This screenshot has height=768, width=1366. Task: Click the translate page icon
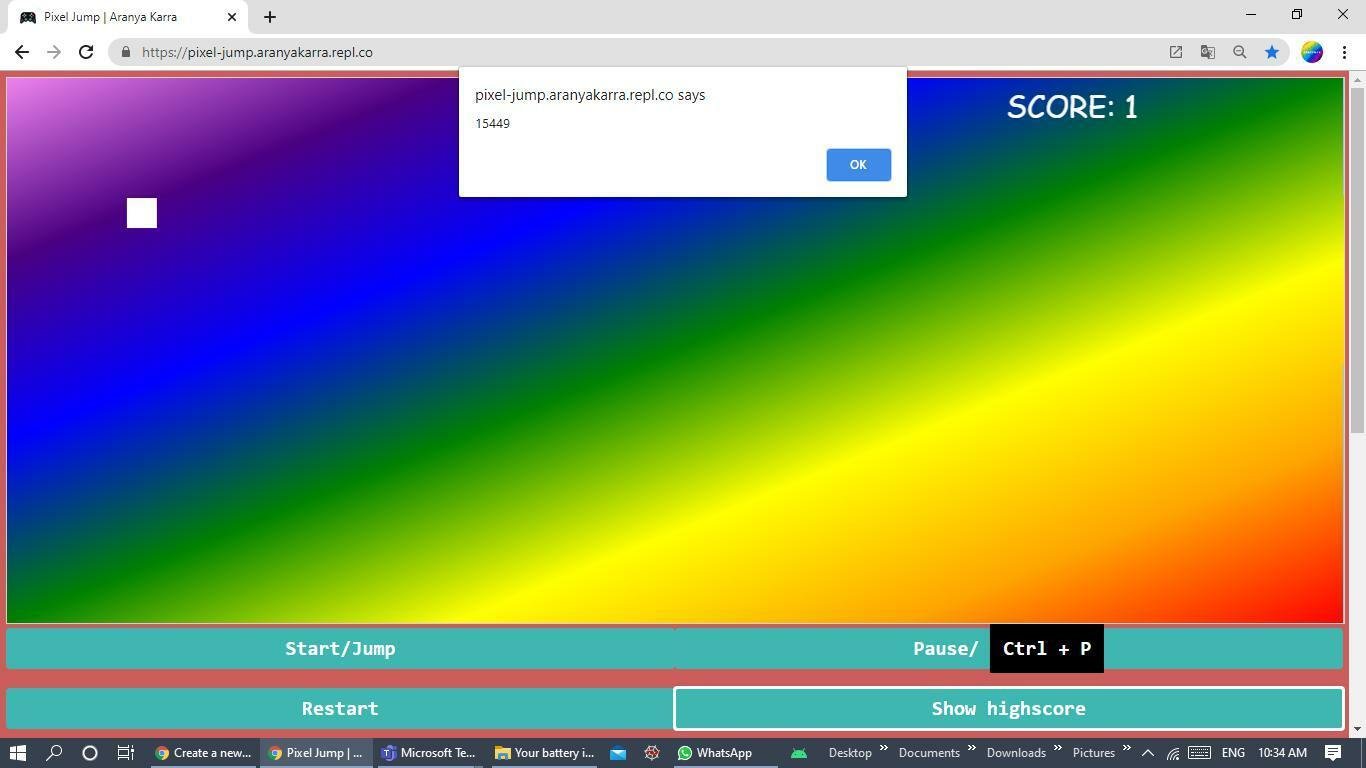1207,52
